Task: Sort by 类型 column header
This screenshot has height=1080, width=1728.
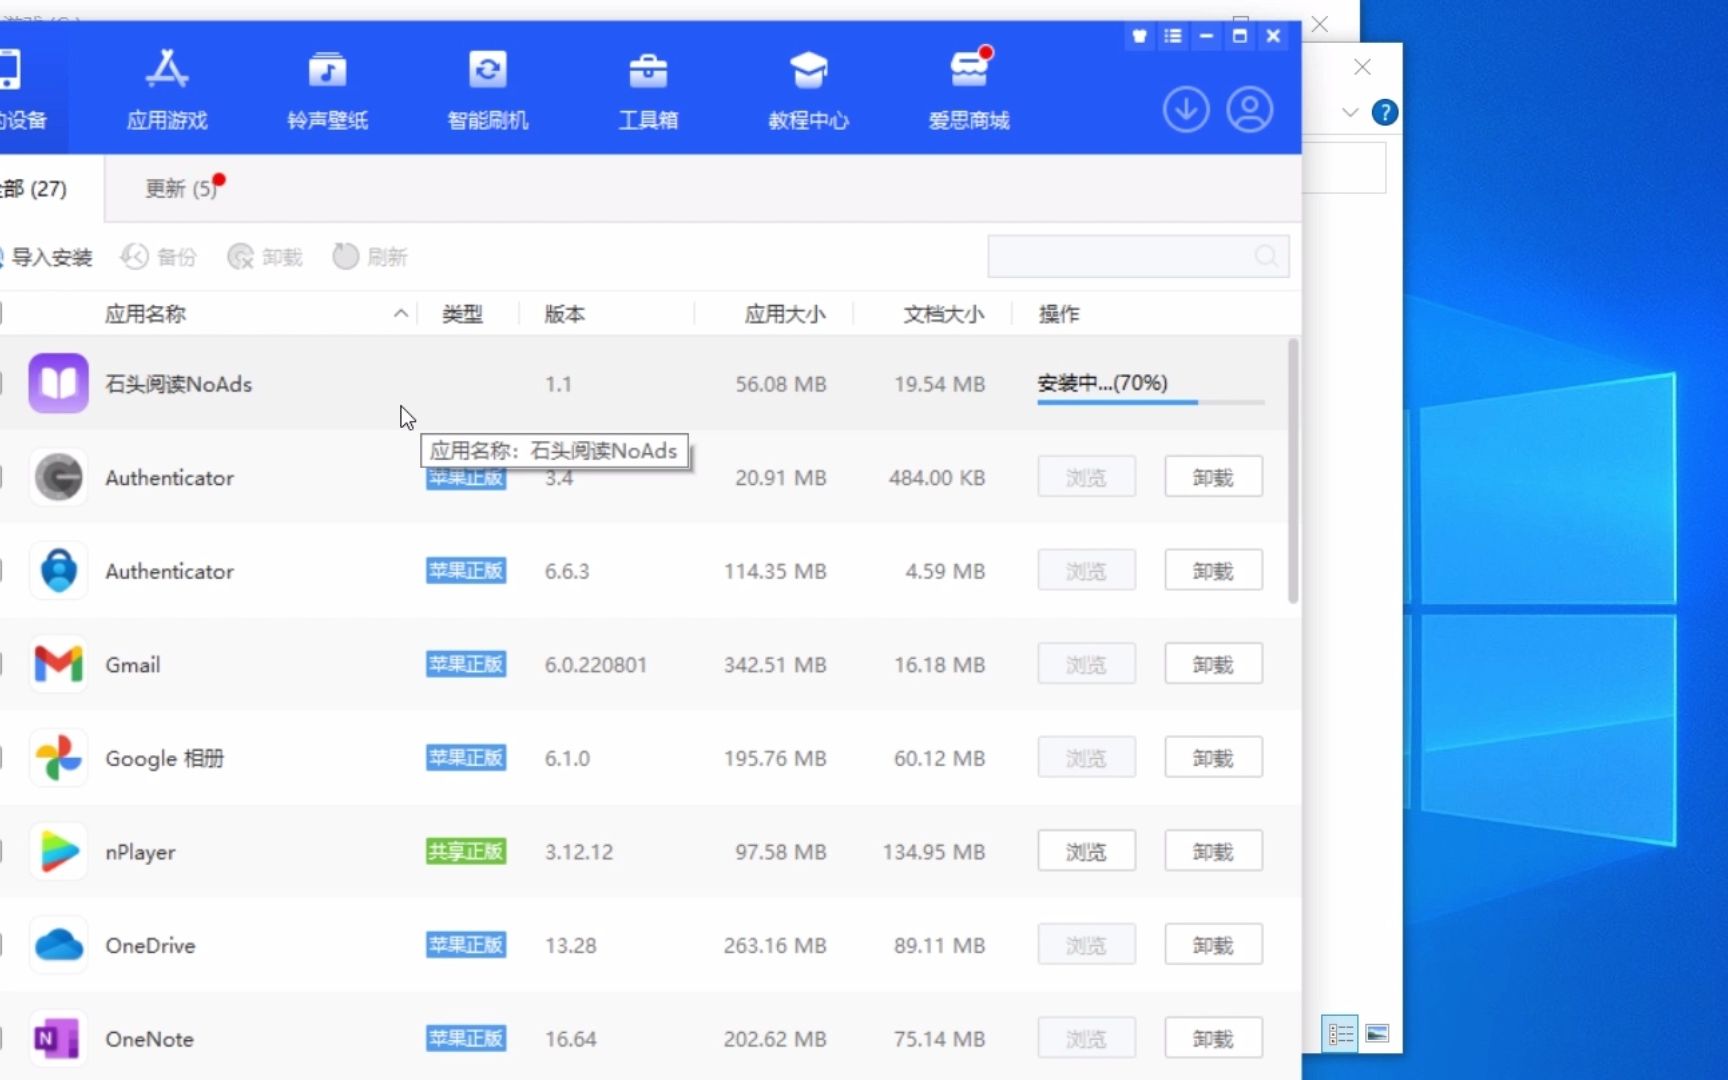Action: click(x=462, y=314)
